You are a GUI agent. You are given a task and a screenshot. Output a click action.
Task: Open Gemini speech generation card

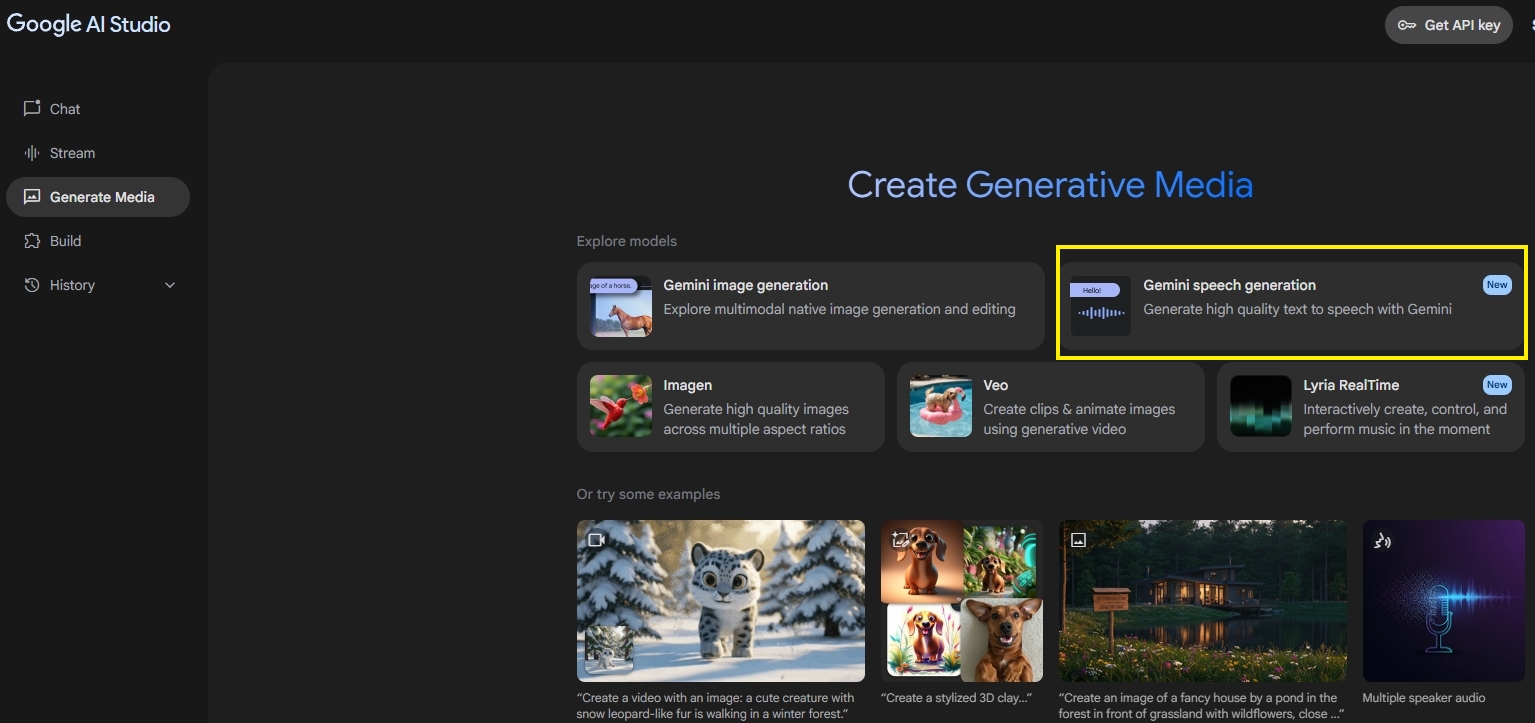point(1291,306)
